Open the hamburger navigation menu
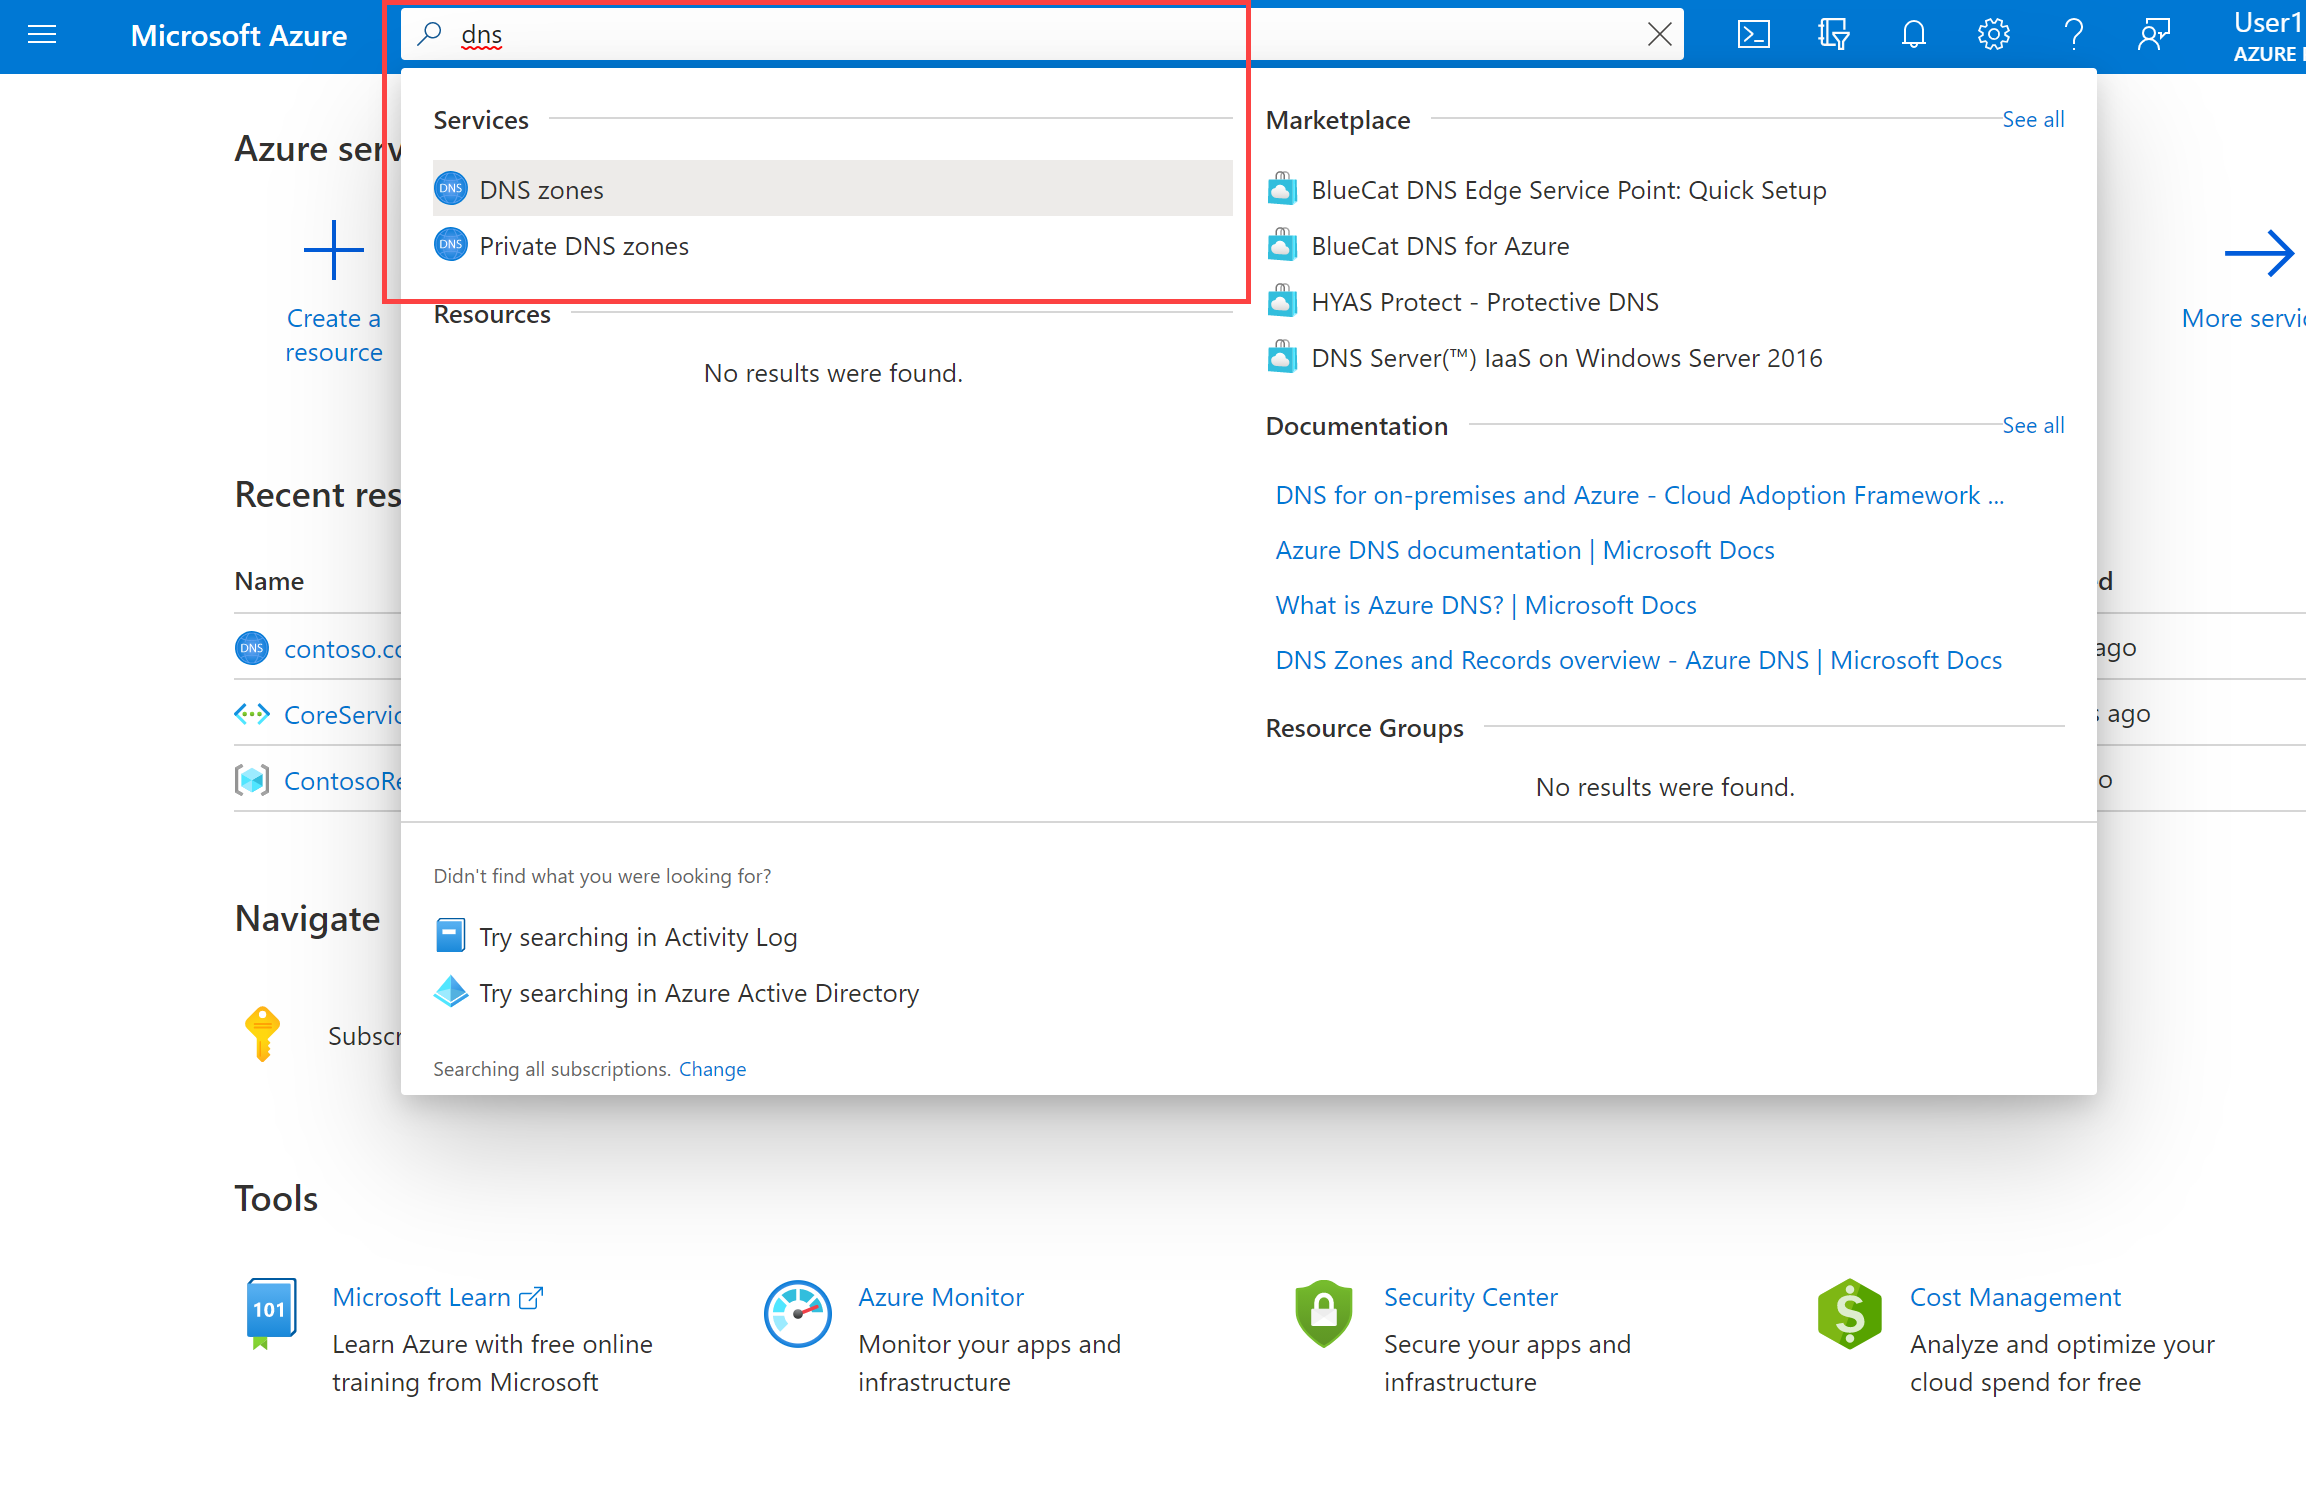Viewport: 2306px width, 1488px height. click(43, 34)
